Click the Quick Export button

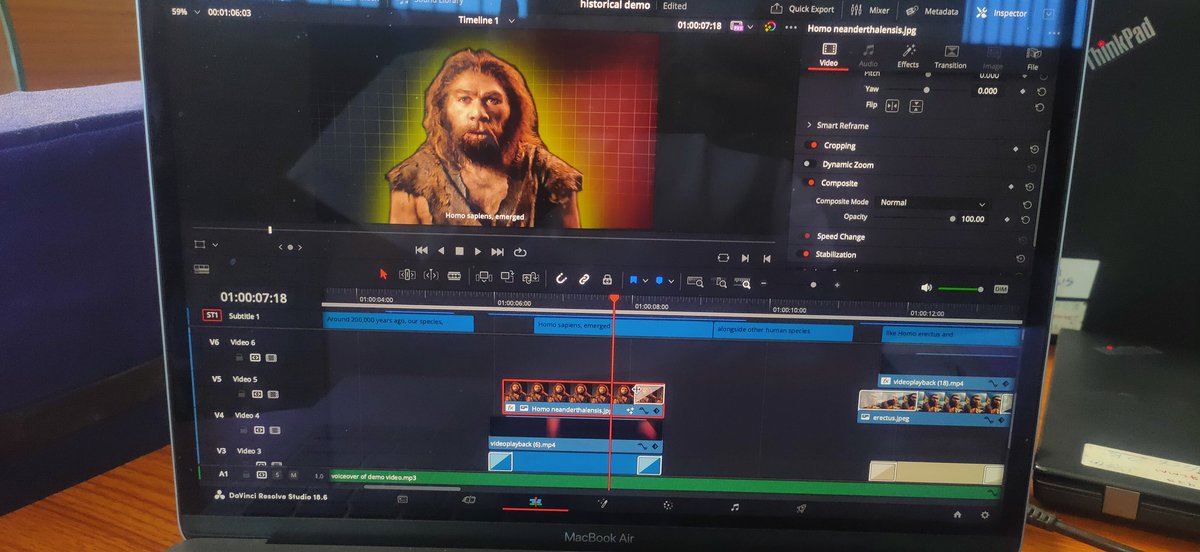point(803,9)
